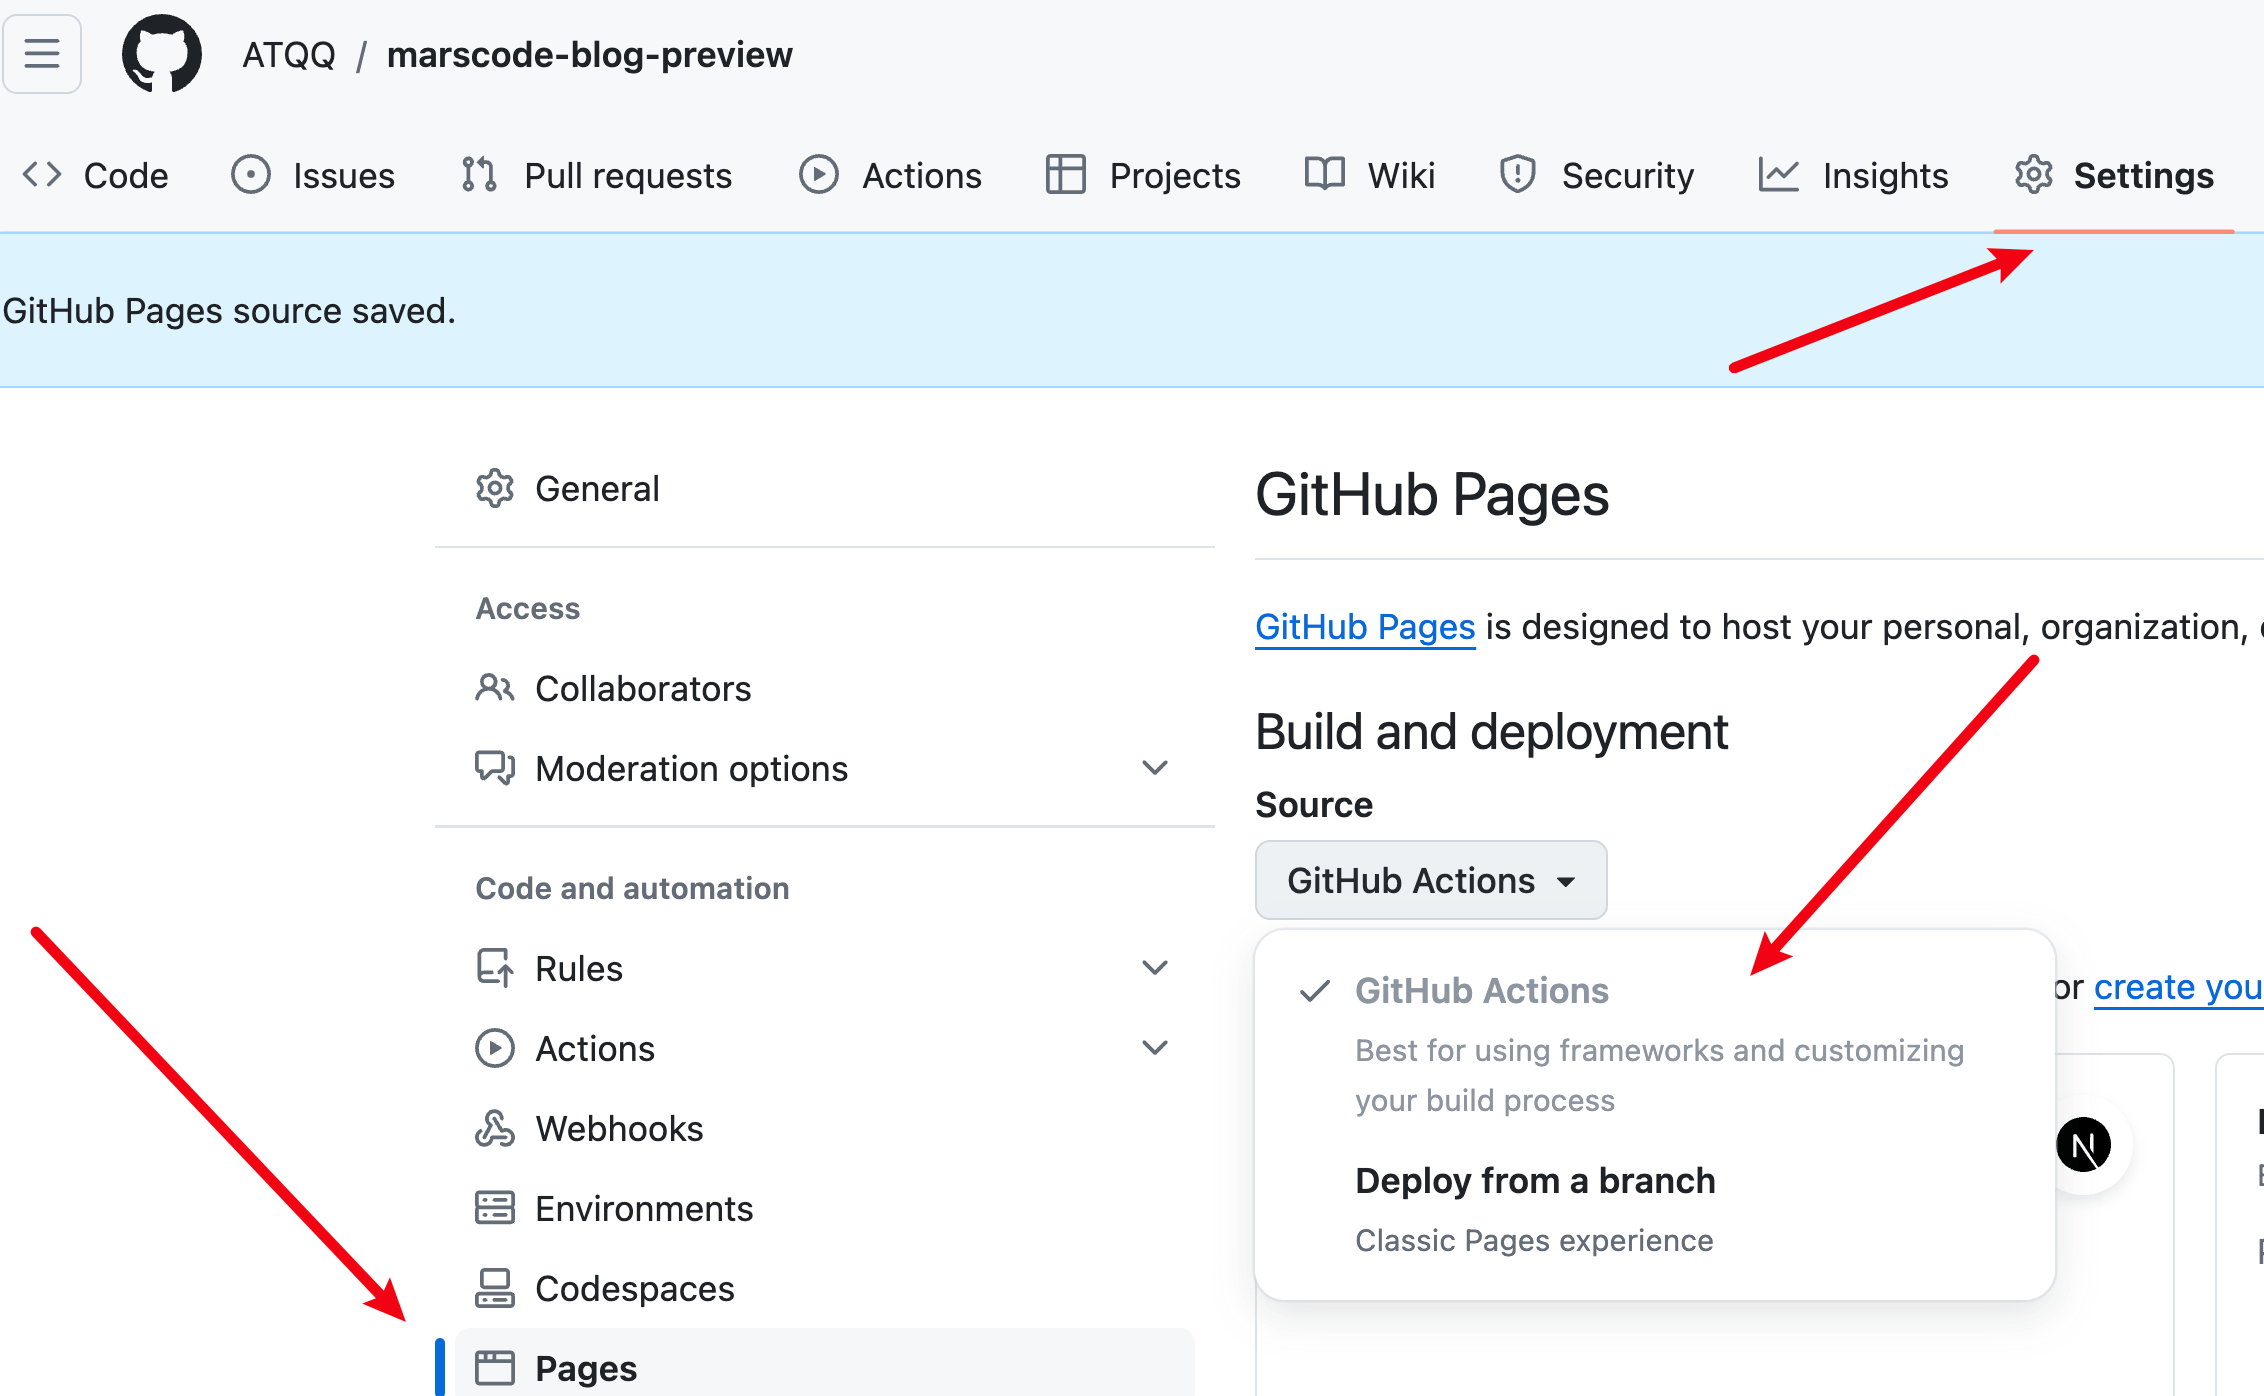Click the Code tab angle-brackets icon
The width and height of the screenshot is (2264, 1396).
[x=42, y=175]
